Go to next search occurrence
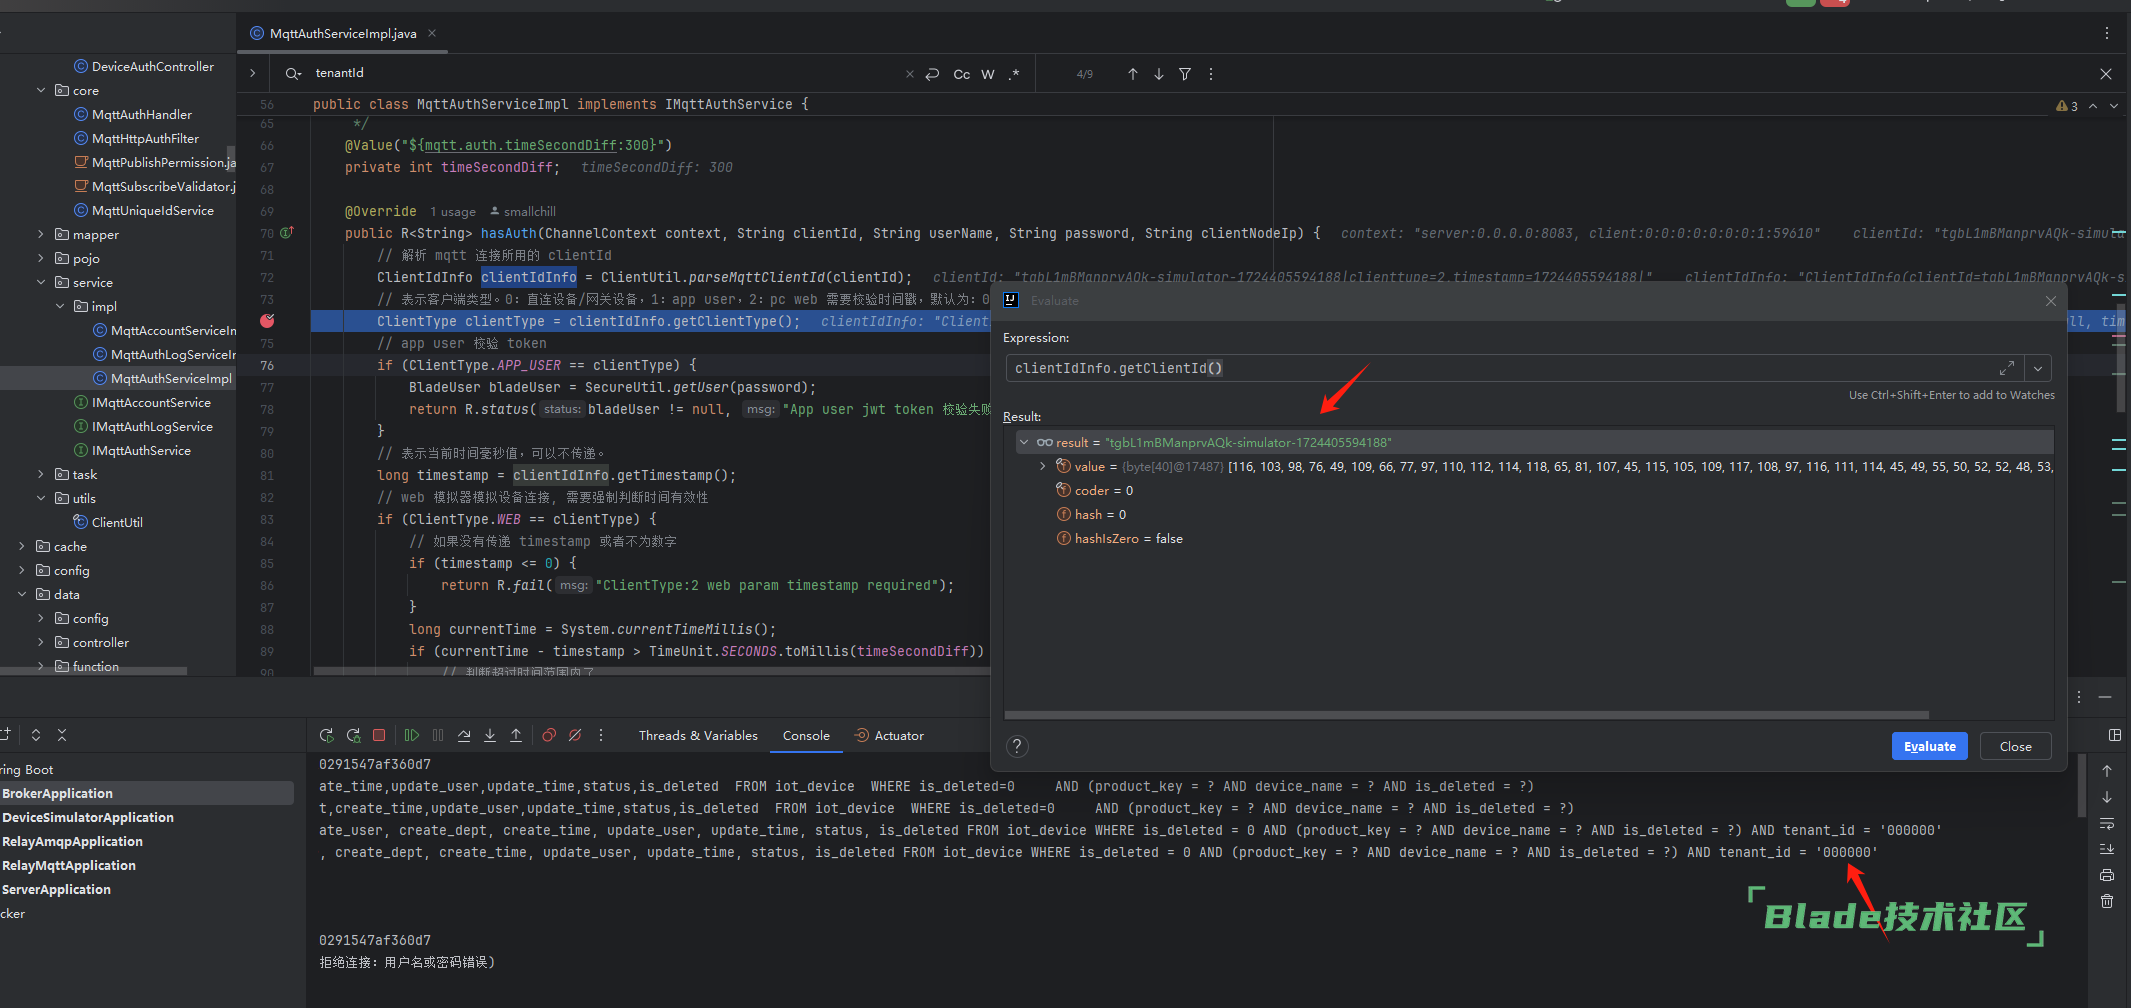This screenshot has height=1008, width=2131. tap(1159, 74)
